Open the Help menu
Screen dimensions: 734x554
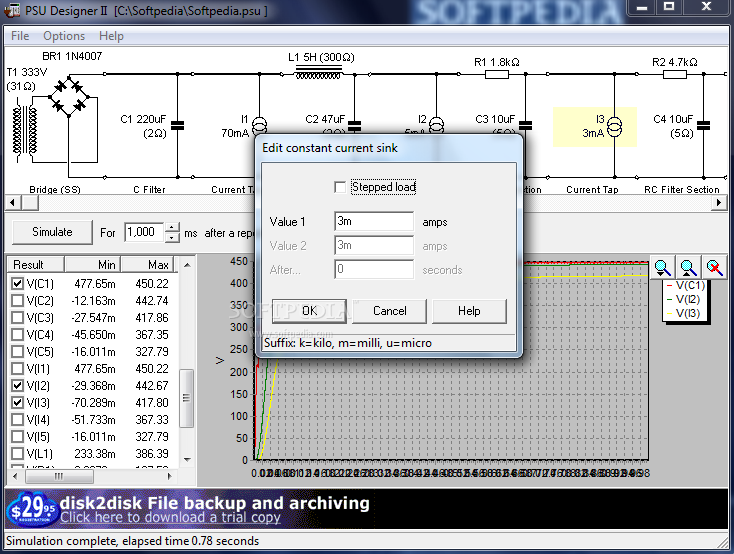tap(111, 36)
